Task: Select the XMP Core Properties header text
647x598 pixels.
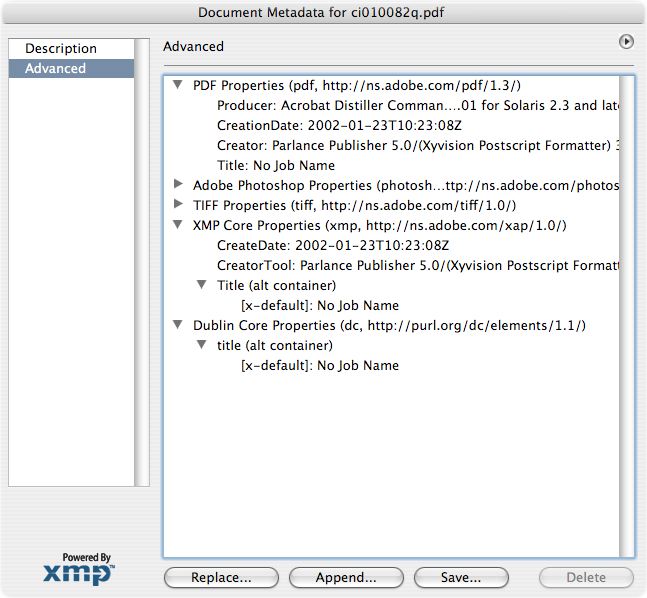Action: (x=380, y=225)
